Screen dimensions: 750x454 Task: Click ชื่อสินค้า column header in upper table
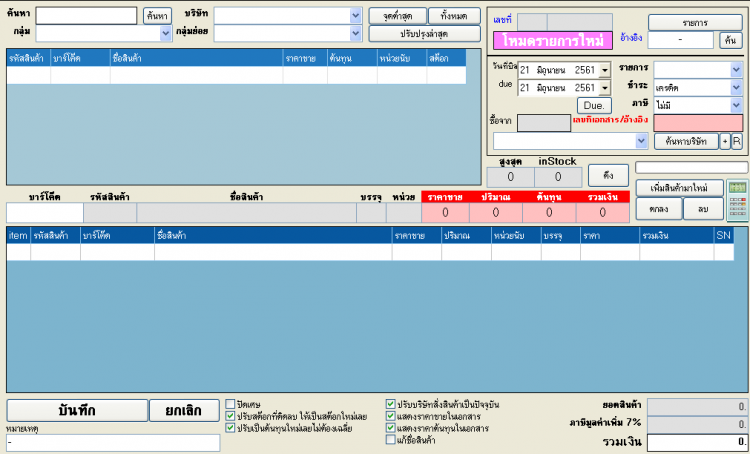[196, 58]
